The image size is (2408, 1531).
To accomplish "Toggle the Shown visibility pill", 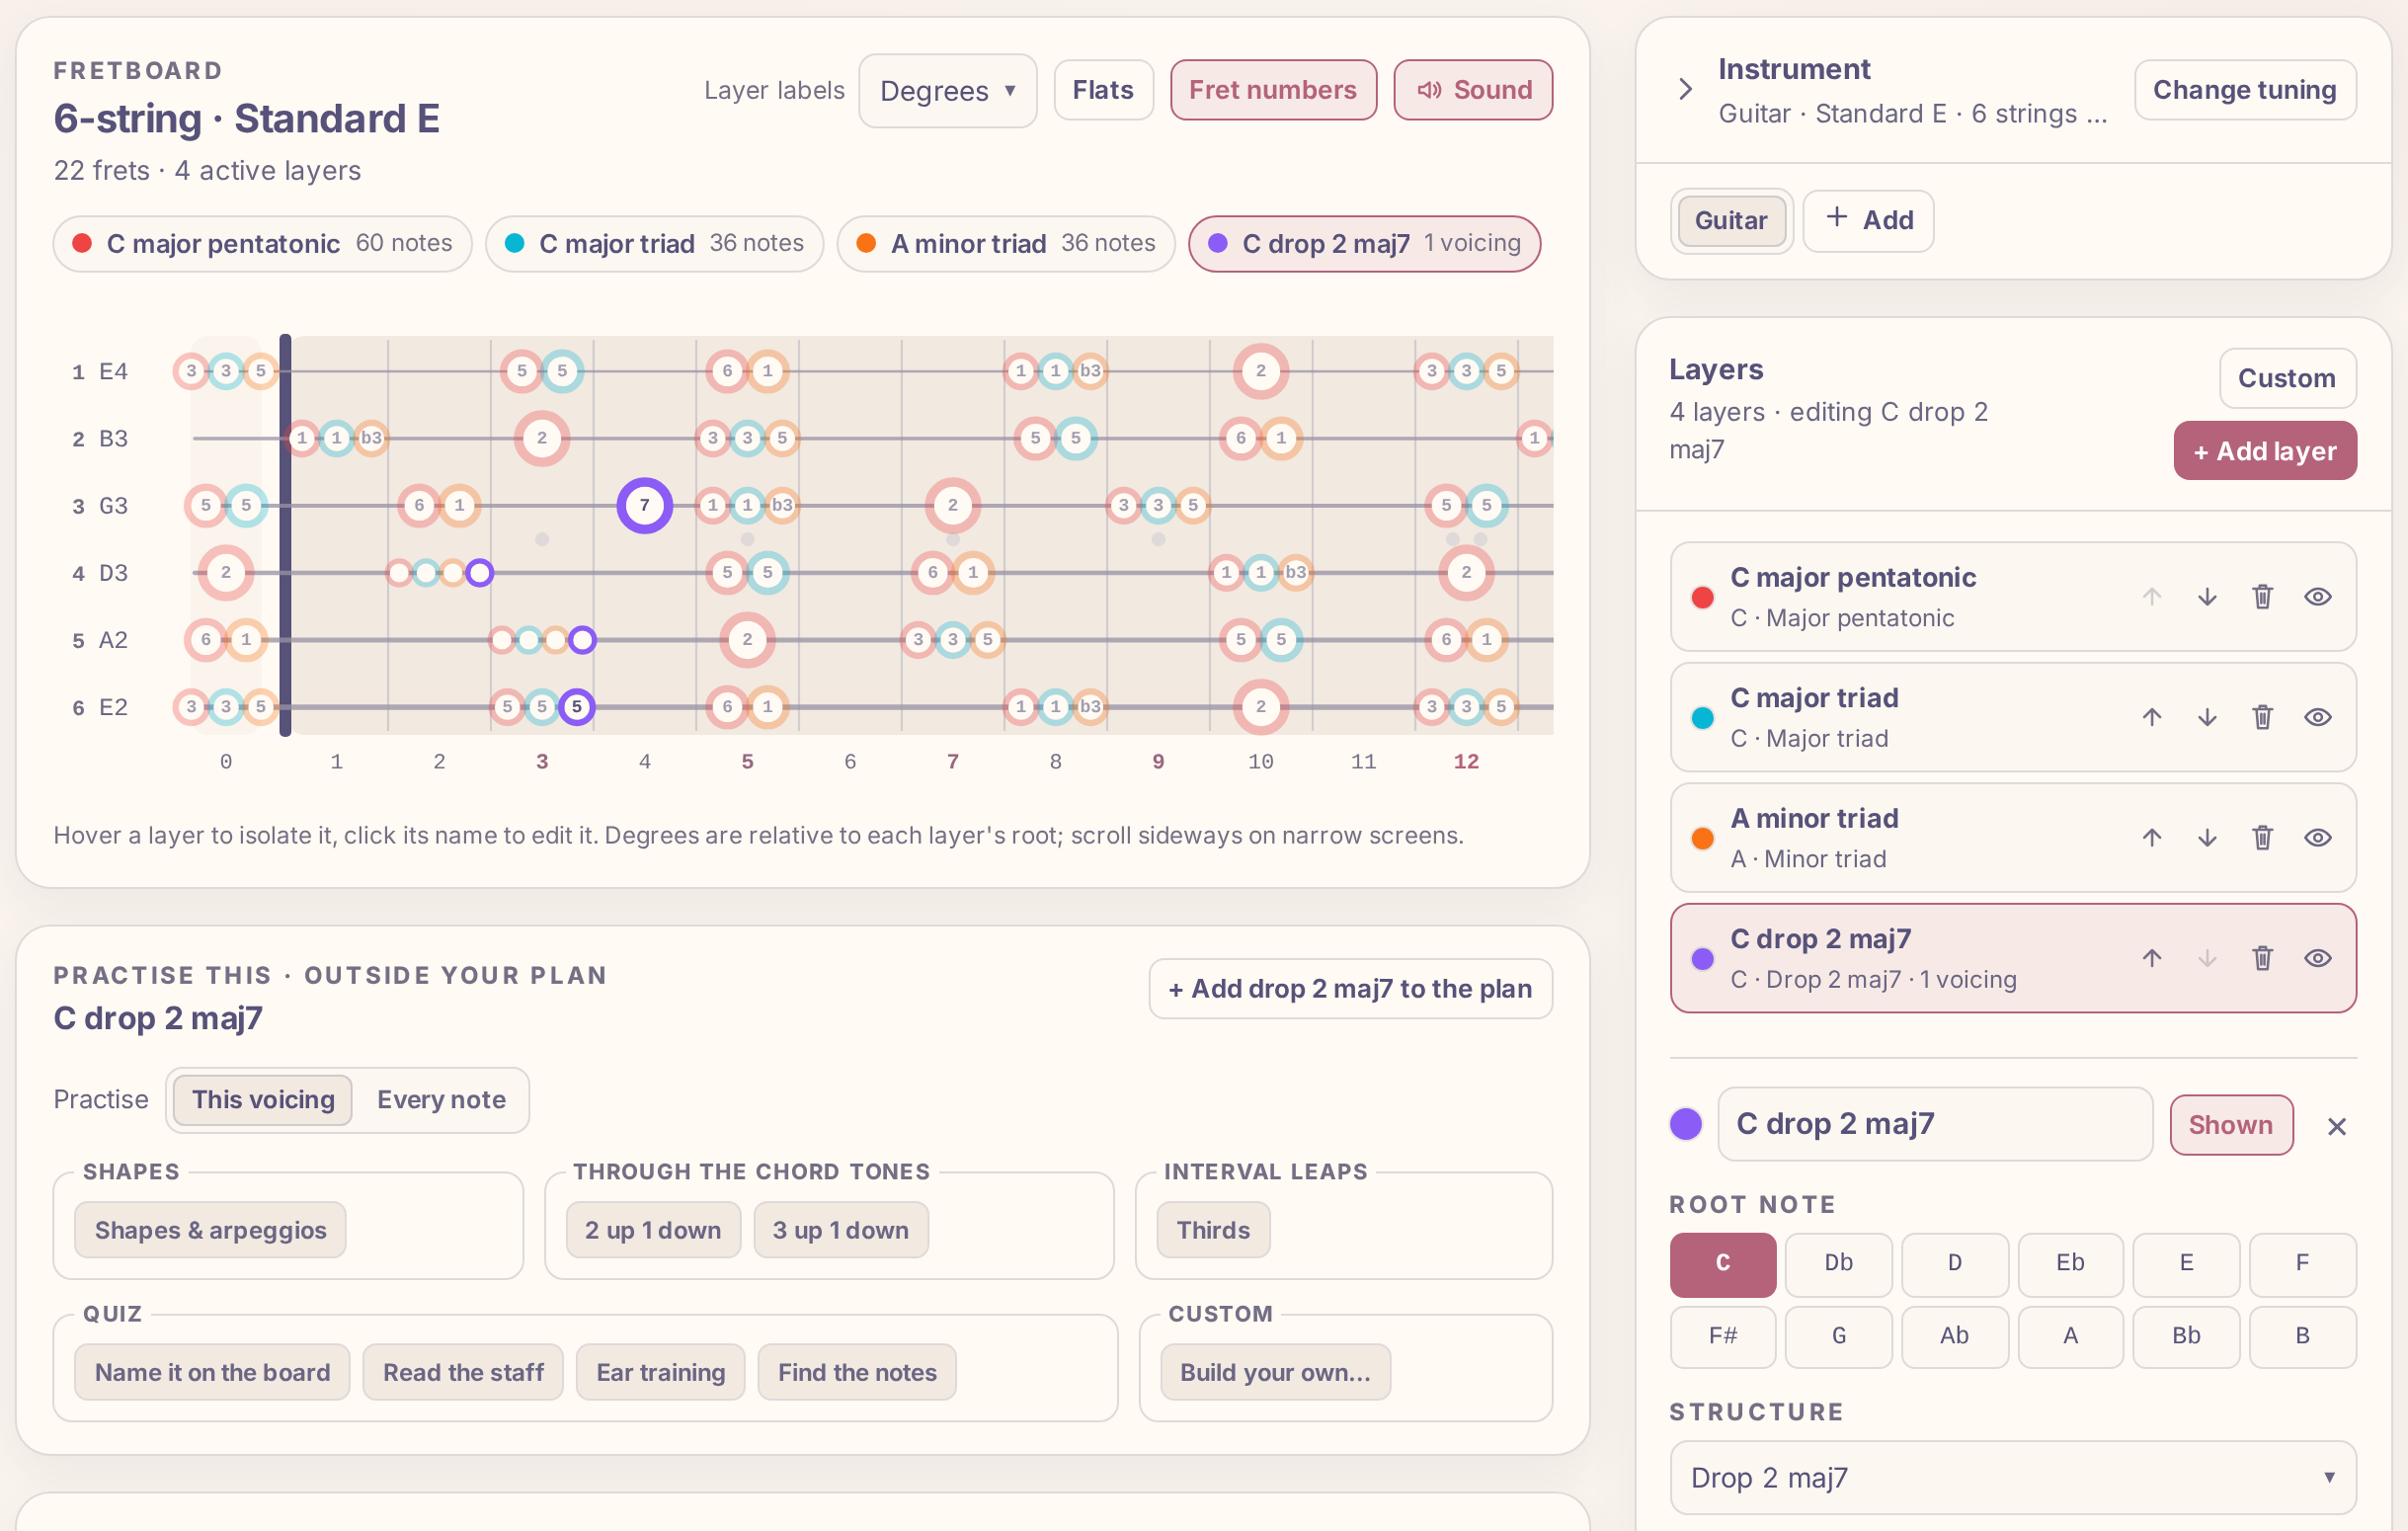I will click(x=2230, y=1125).
